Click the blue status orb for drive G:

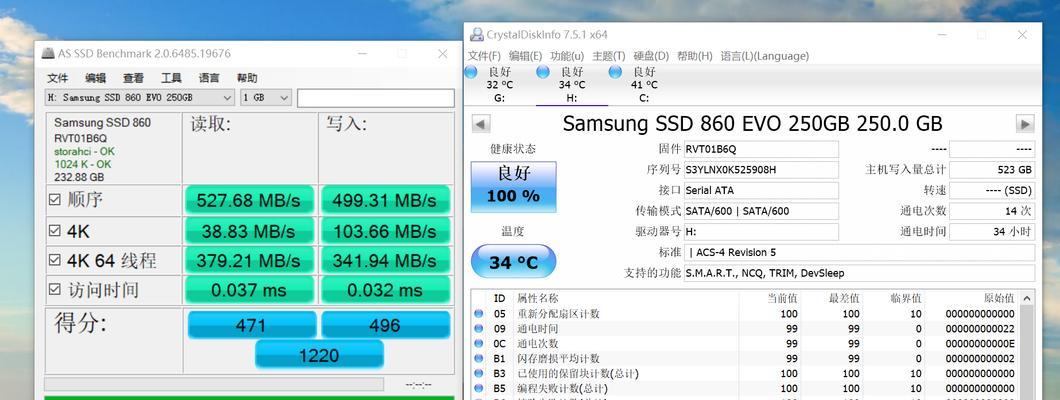pyautogui.click(x=471, y=72)
